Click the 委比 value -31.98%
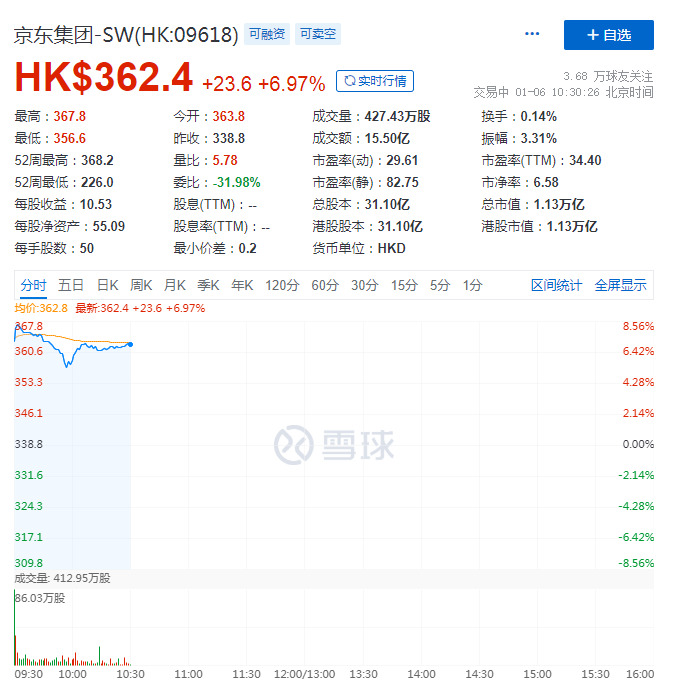 pos(237,182)
